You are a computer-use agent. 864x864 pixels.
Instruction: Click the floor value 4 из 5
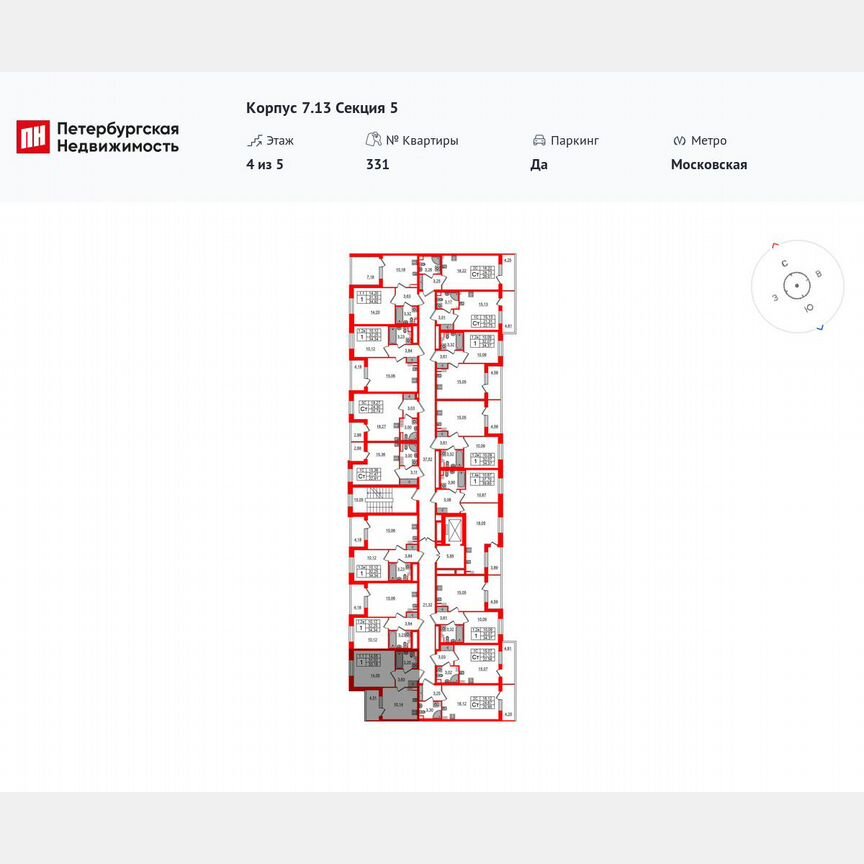[264, 164]
